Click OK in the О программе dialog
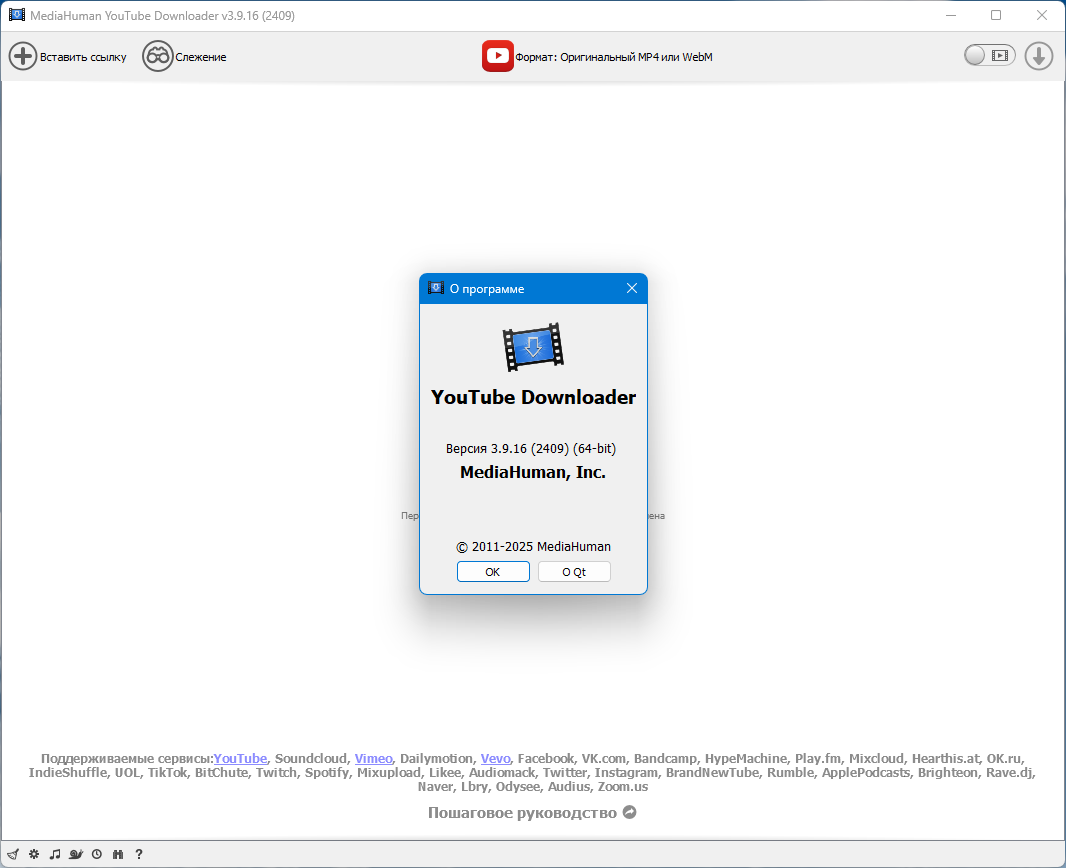 [493, 572]
